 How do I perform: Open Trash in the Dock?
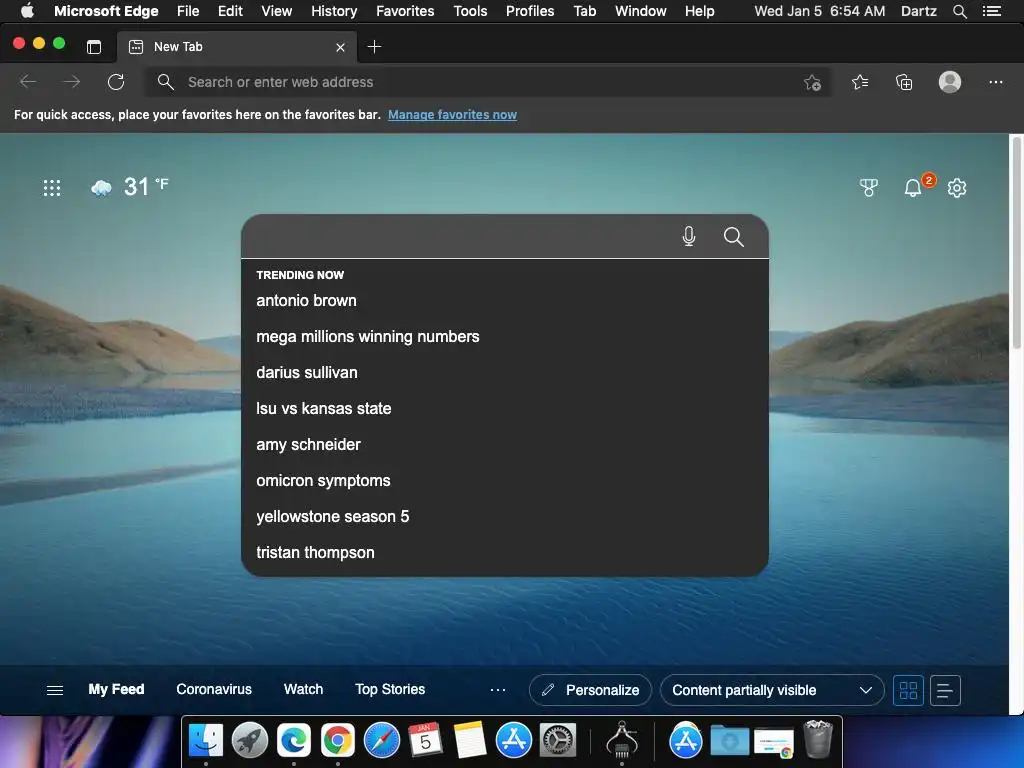[818, 739]
